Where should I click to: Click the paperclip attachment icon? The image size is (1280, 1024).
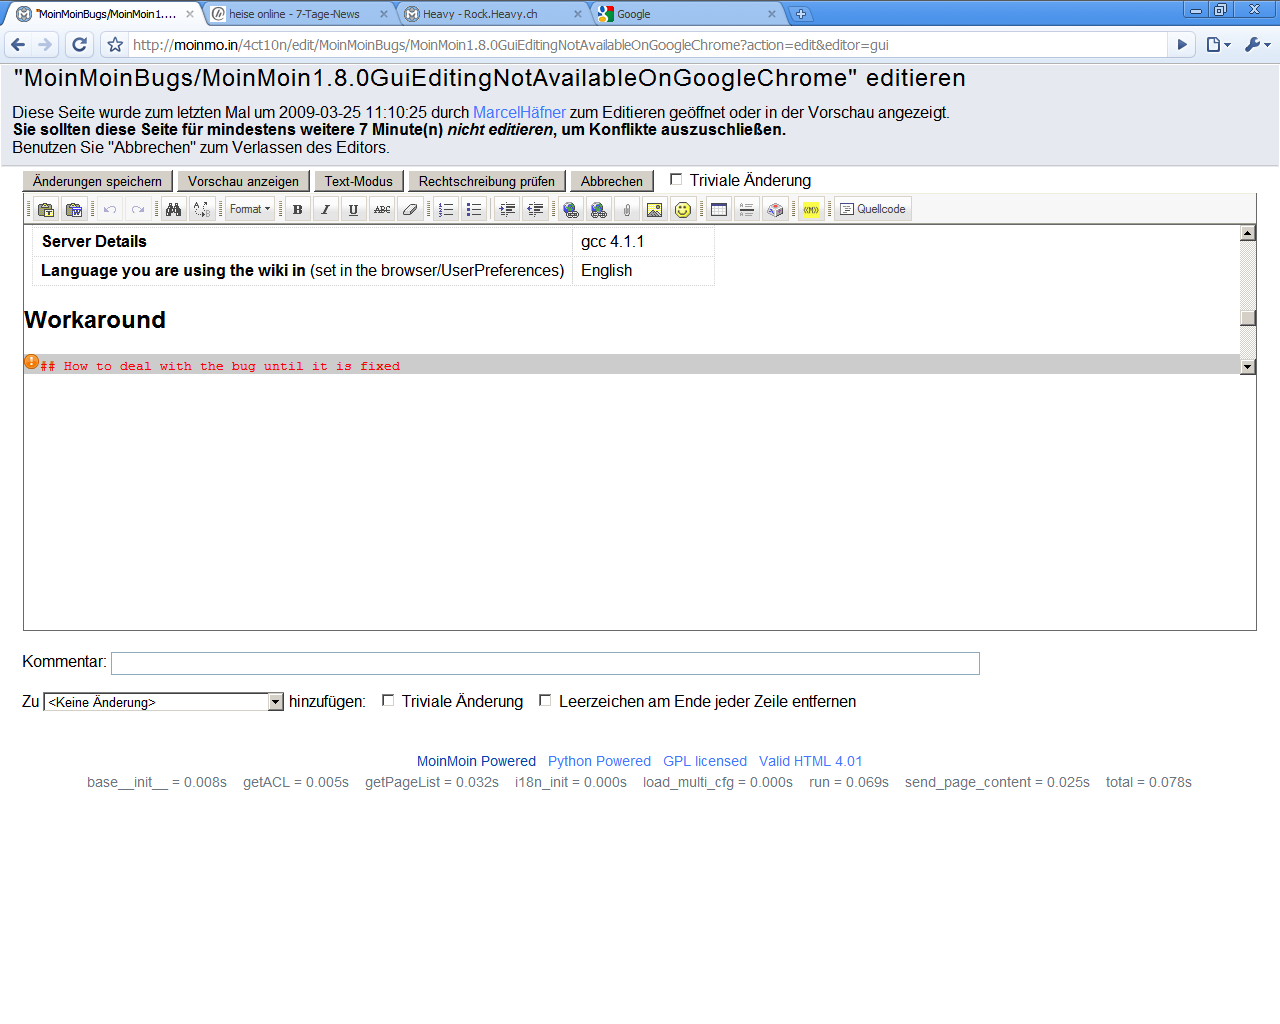pos(627,209)
